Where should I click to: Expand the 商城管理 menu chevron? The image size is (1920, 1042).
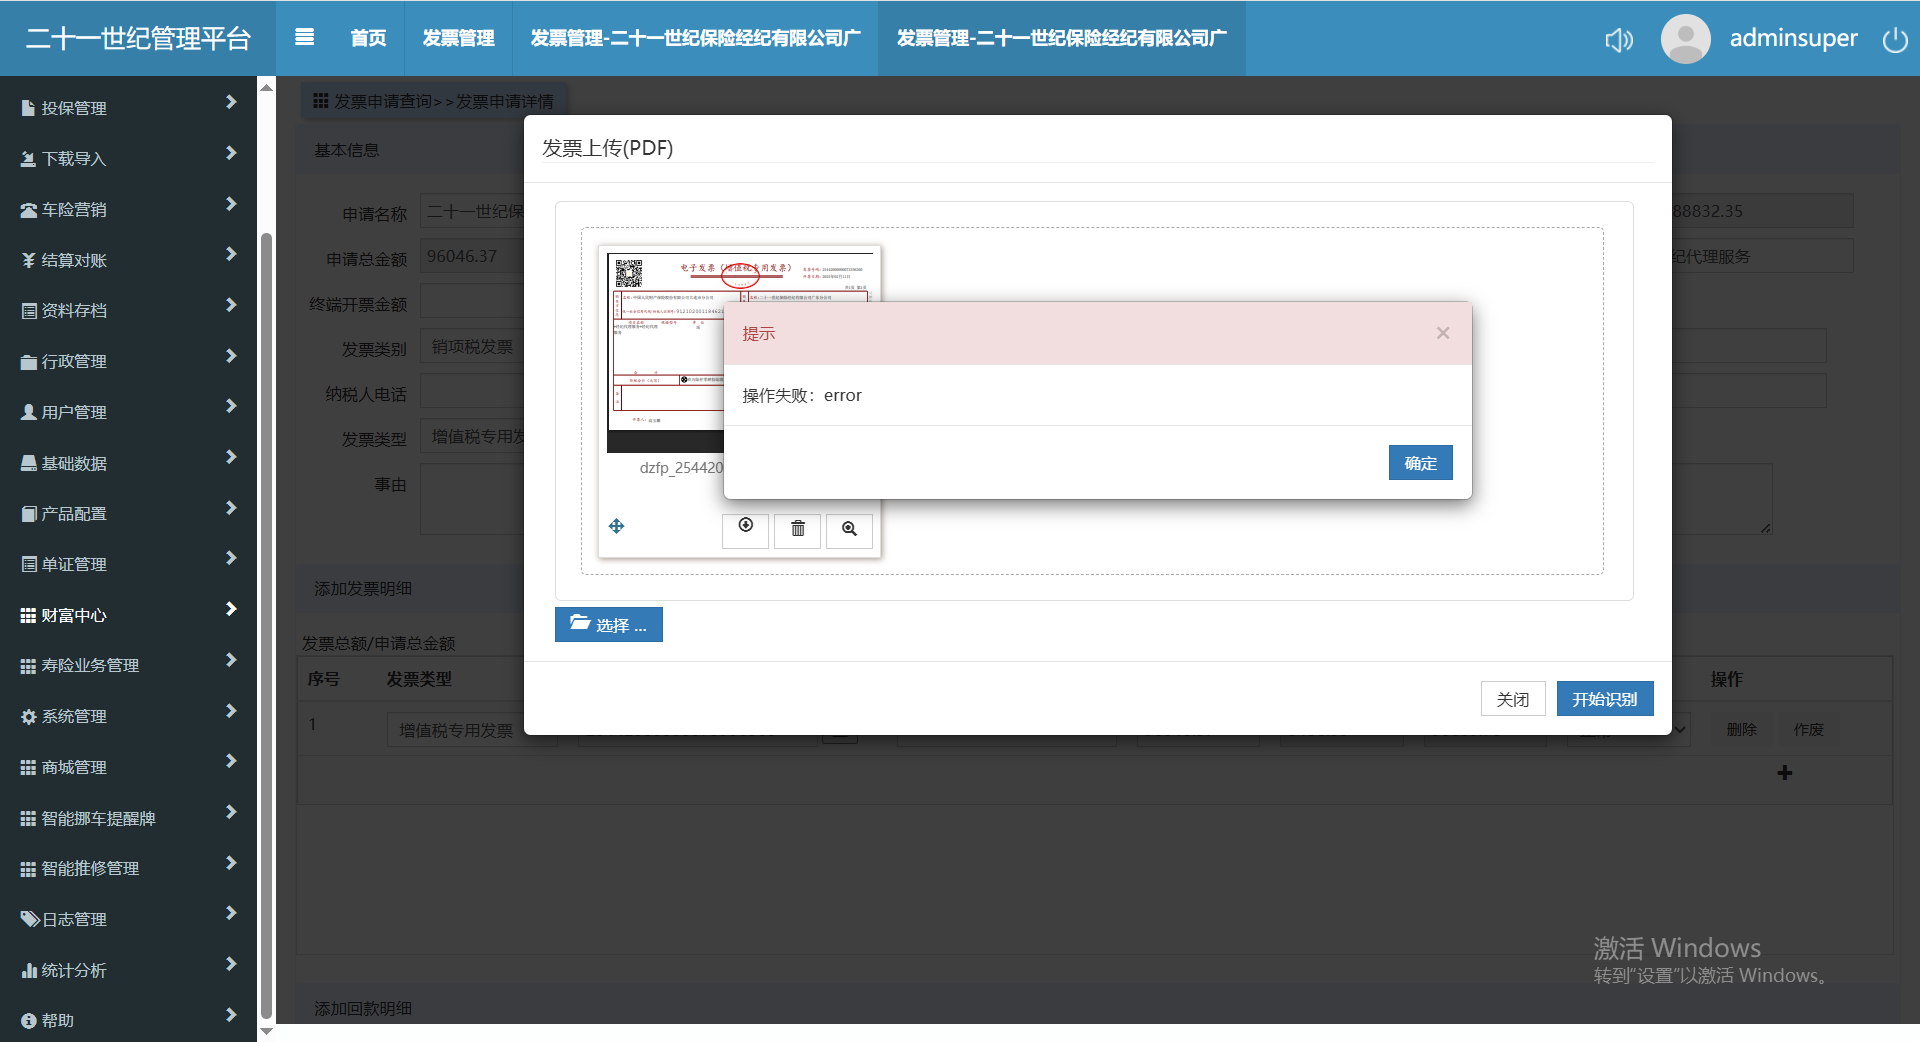click(x=231, y=761)
